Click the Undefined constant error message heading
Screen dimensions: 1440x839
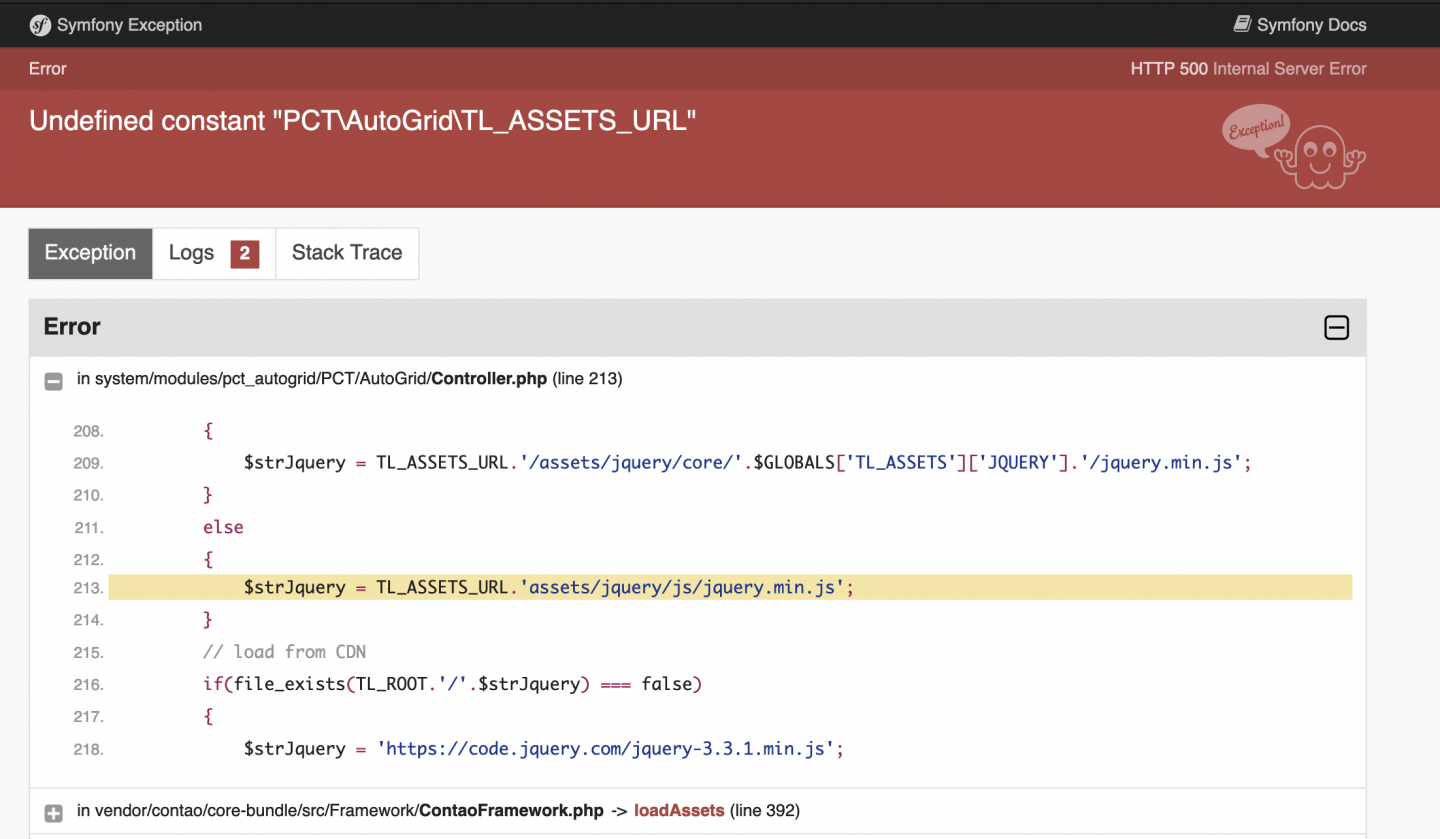pyautogui.click(x=362, y=121)
